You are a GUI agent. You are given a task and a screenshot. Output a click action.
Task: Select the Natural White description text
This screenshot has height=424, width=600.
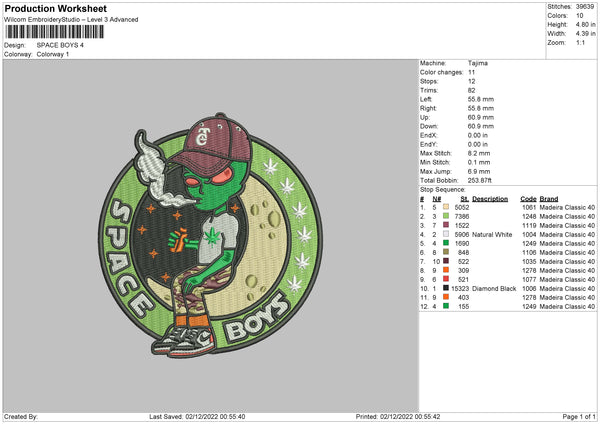[492, 234]
